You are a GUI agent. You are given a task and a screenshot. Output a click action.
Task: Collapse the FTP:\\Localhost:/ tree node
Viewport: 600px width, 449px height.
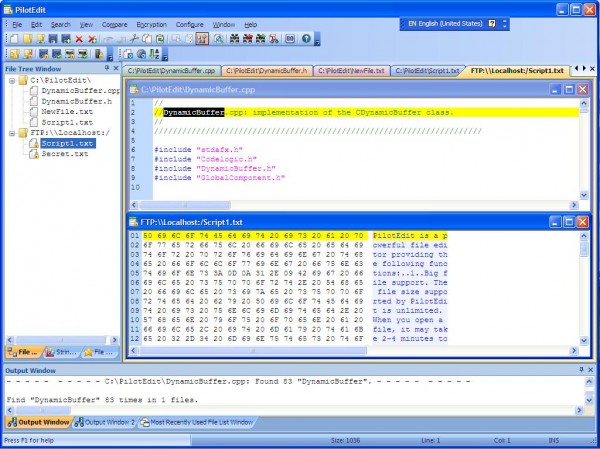pyautogui.click(x=12, y=132)
